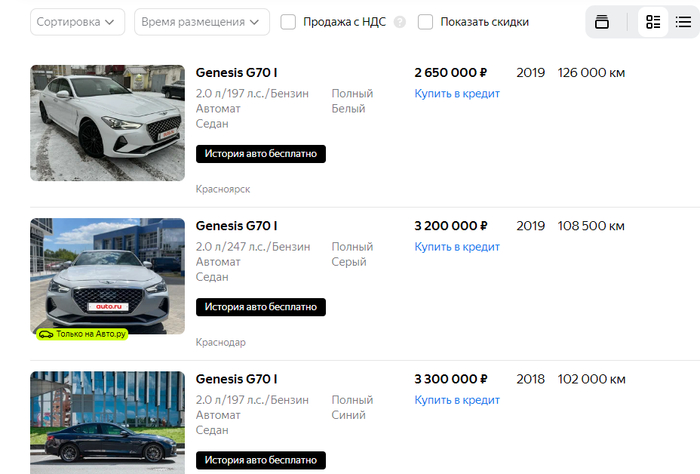
Task: Click the 'Только на Авто.ру' badge
Action: (83, 334)
